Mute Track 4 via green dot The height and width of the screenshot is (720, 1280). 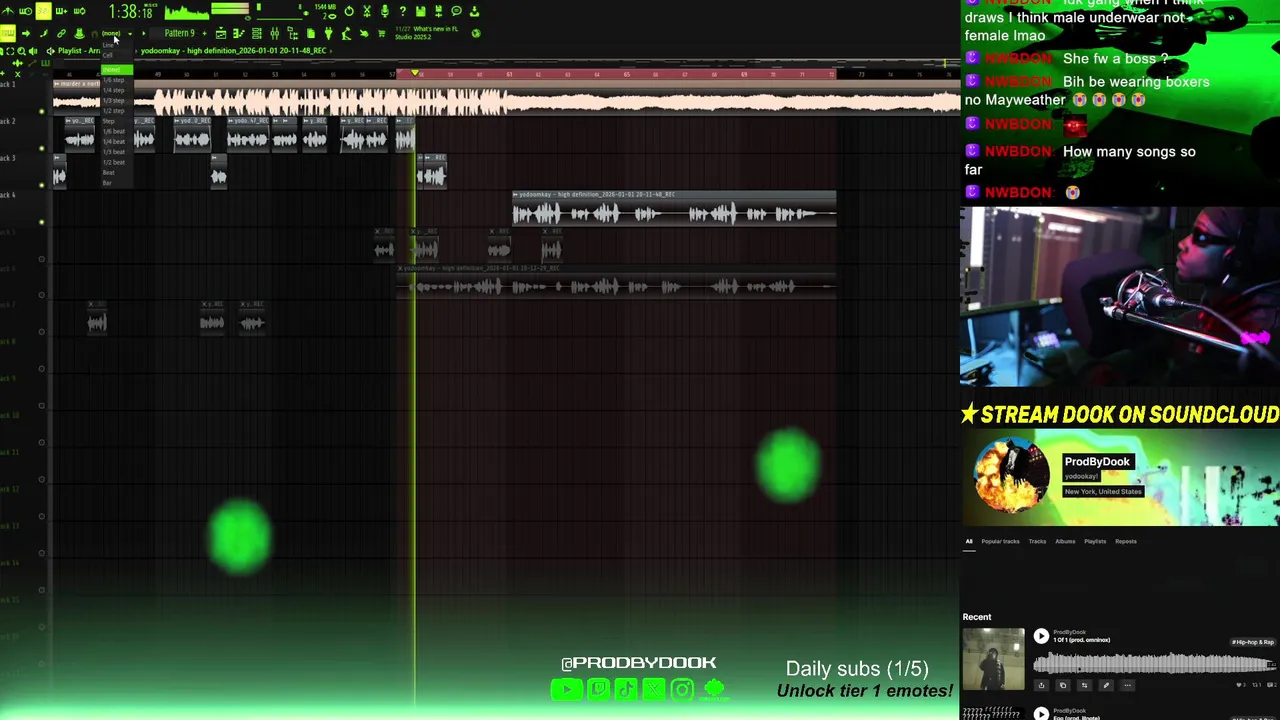(42, 222)
